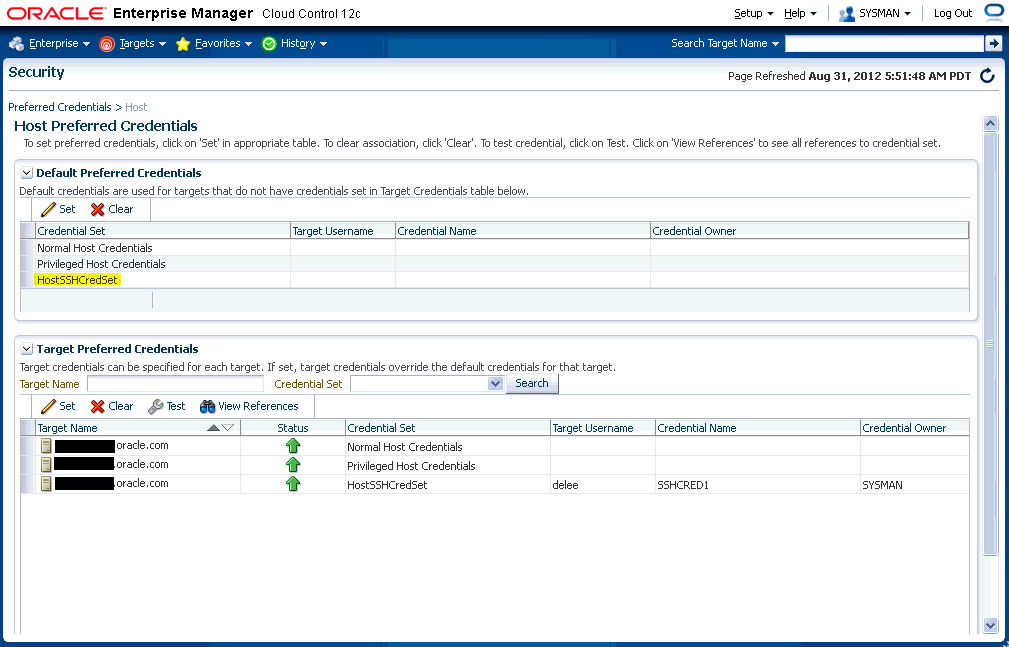
Task: Click the Targets bullseye icon
Action: 107,44
